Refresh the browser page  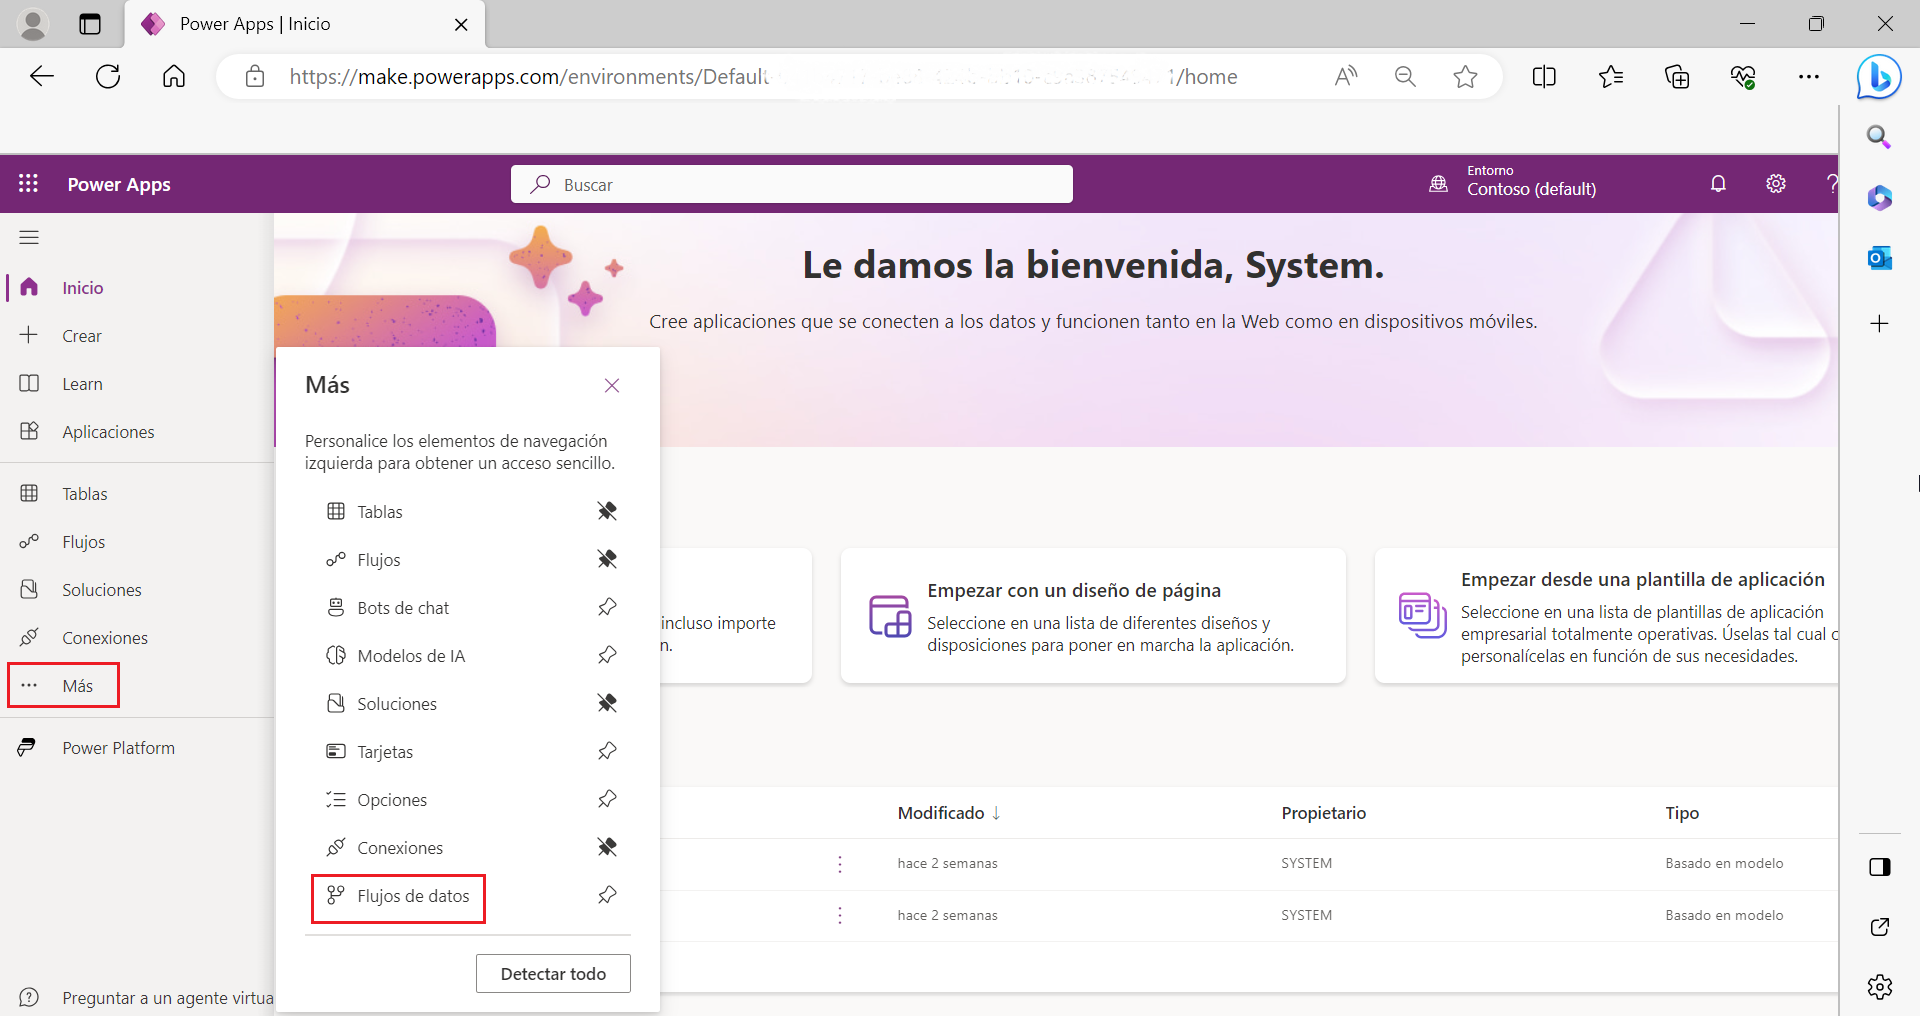108,76
